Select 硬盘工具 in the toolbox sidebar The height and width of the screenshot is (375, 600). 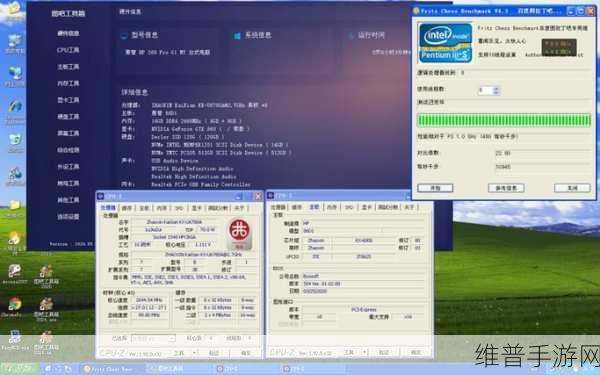[x=68, y=116]
